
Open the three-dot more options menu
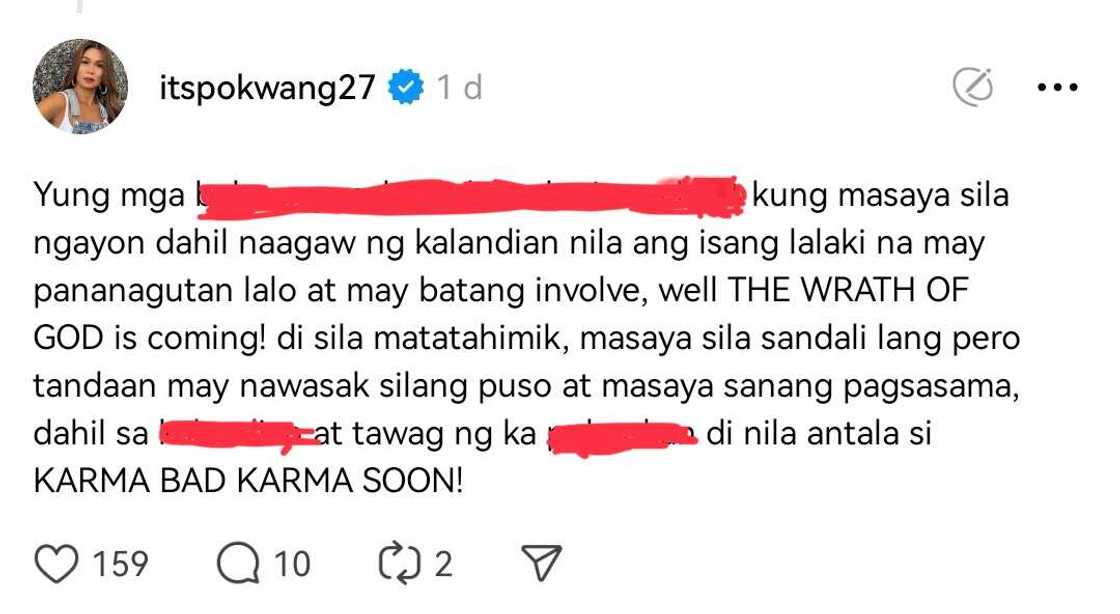(1057, 87)
